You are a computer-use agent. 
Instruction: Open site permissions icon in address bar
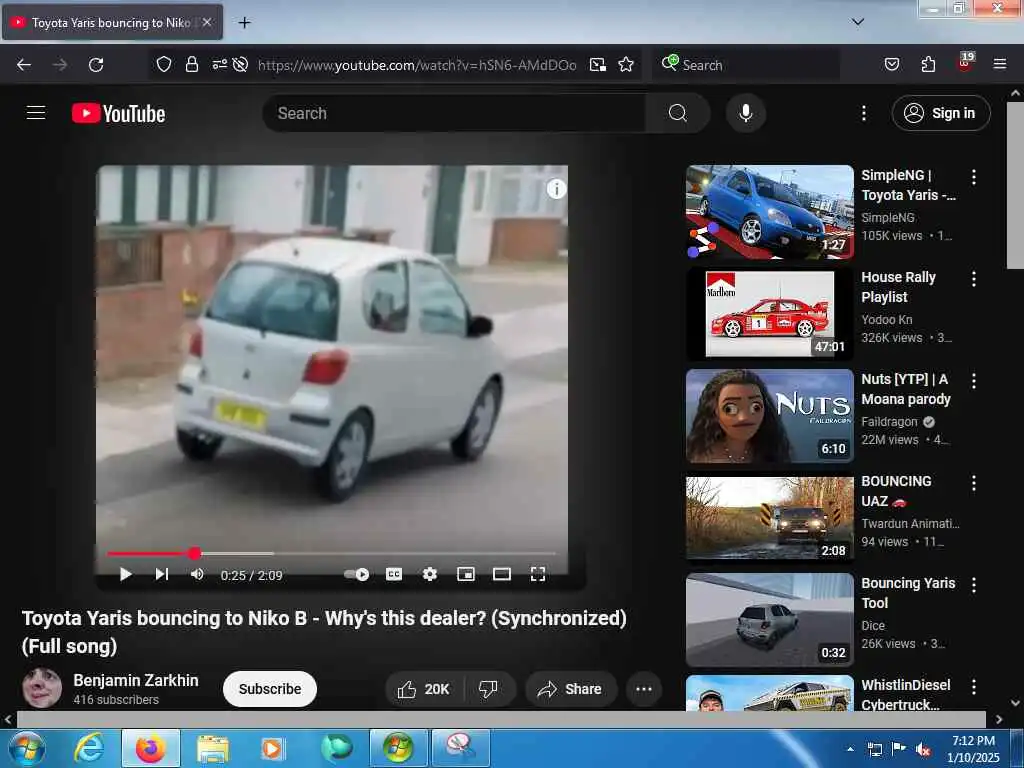pos(219,64)
